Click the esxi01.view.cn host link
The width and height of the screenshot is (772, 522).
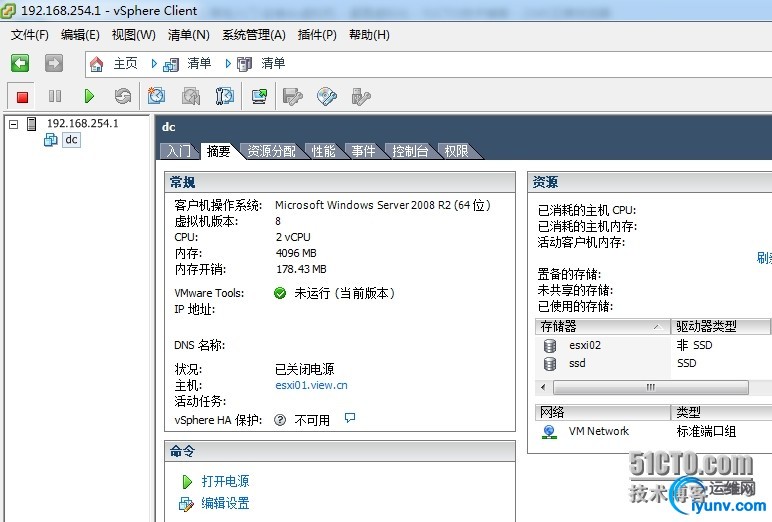[311, 385]
